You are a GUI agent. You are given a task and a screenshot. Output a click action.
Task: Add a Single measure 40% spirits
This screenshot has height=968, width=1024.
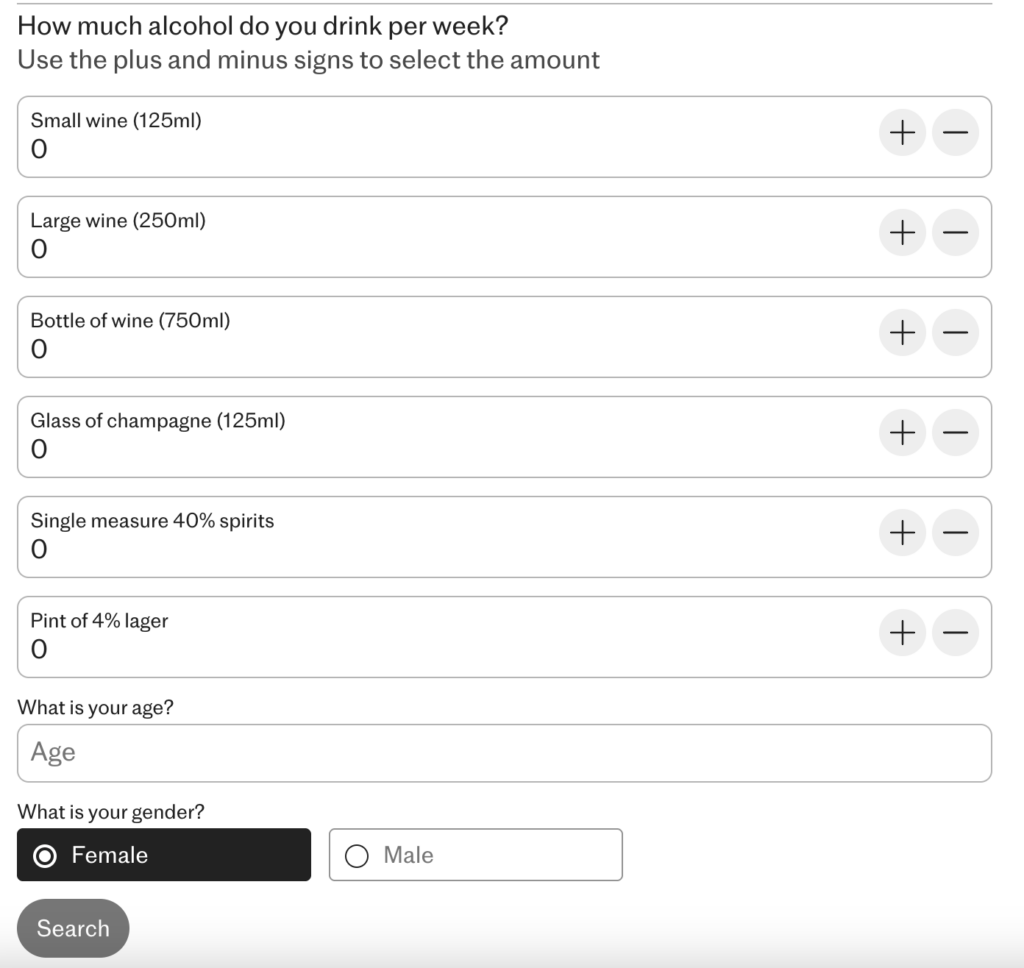click(902, 533)
